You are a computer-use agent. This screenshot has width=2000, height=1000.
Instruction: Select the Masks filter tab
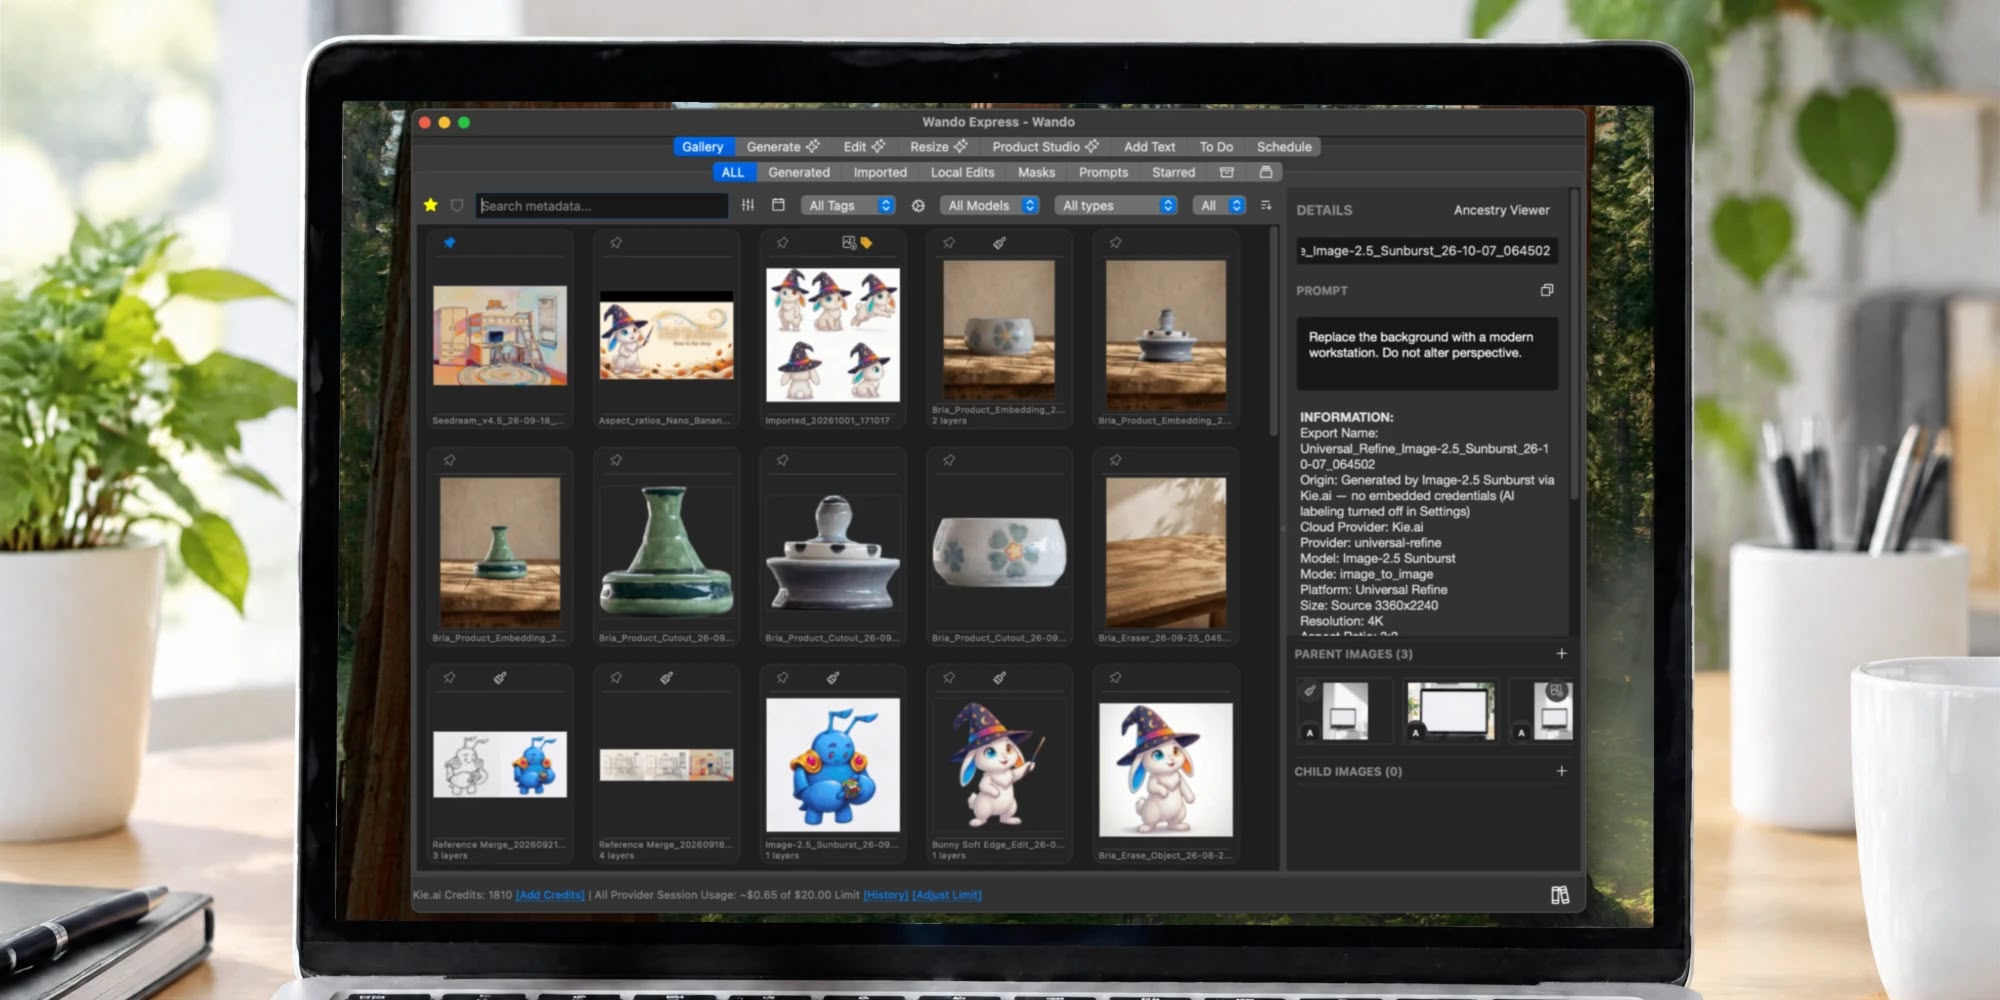pyautogui.click(x=1036, y=172)
